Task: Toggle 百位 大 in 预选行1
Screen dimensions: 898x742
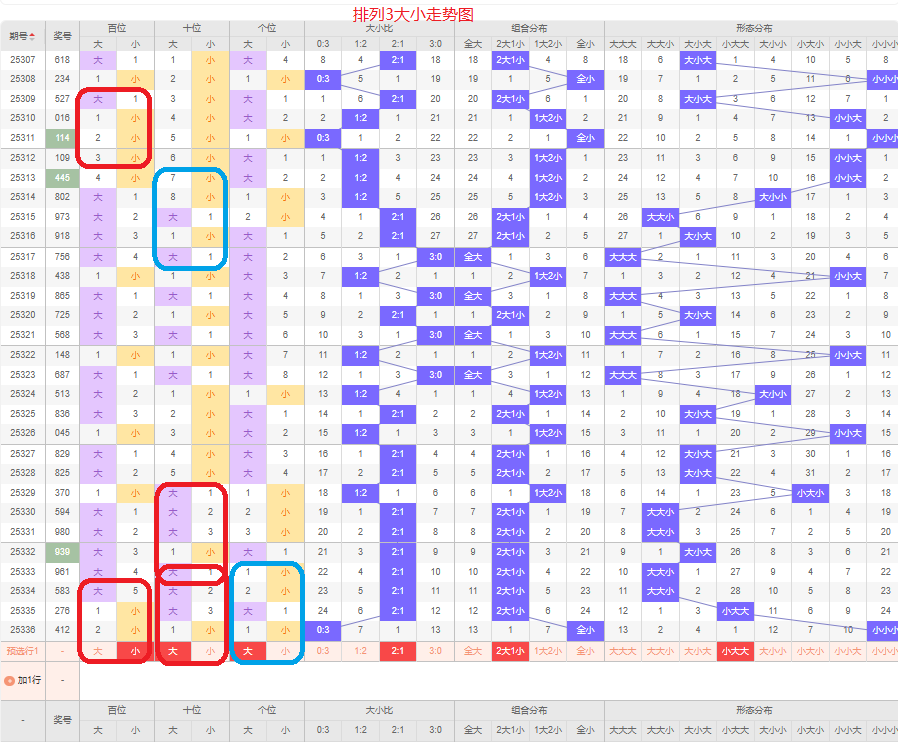Action: point(98,651)
